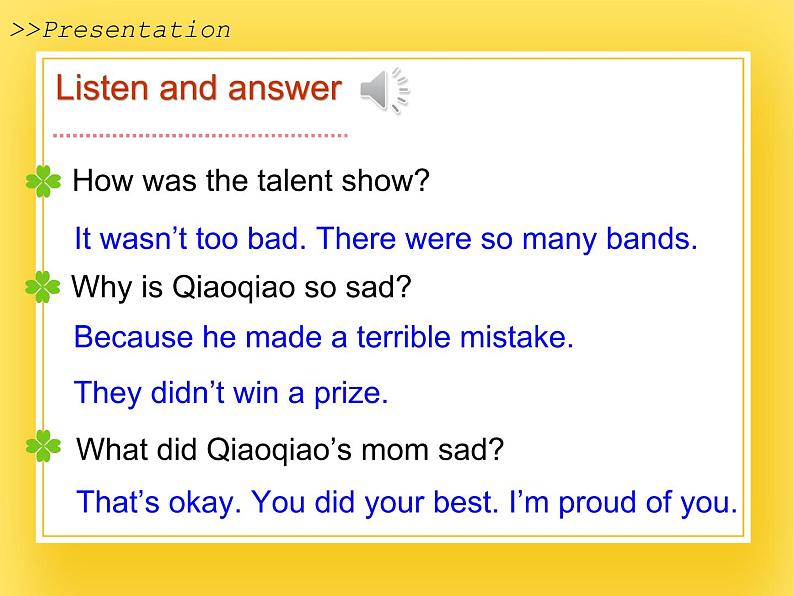The height and width of the screenshot is (596, 794).
Task: Click the word mistake in the blue answer
Action: coord(517,337)
